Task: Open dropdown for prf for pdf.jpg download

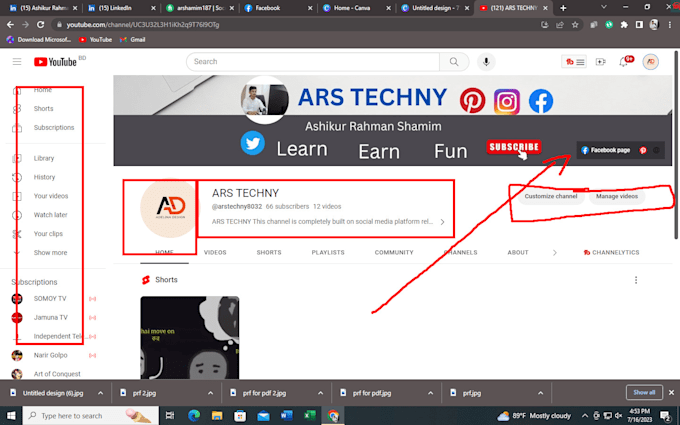Action: coord(430,393)
